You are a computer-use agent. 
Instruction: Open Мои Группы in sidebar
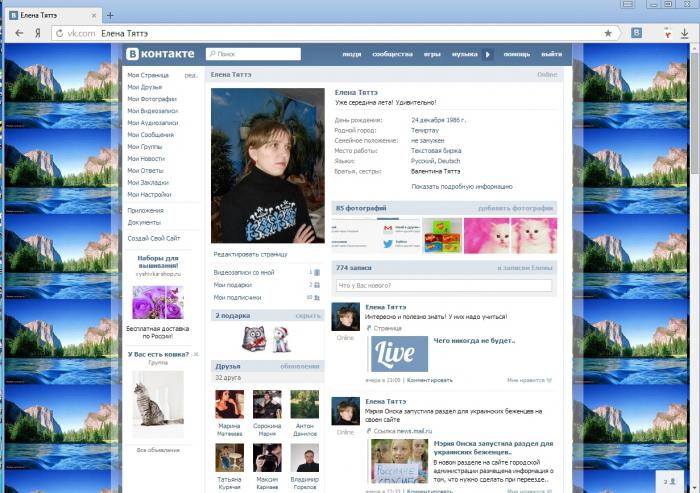coord(145,147)
